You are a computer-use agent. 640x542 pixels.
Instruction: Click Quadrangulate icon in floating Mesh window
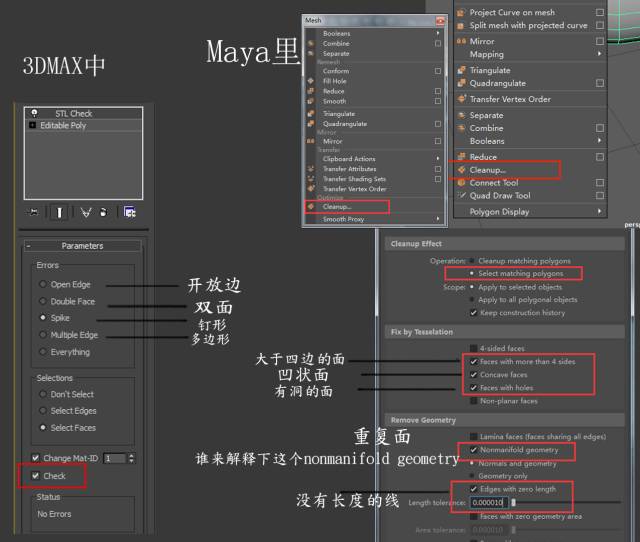coord(311,123)
